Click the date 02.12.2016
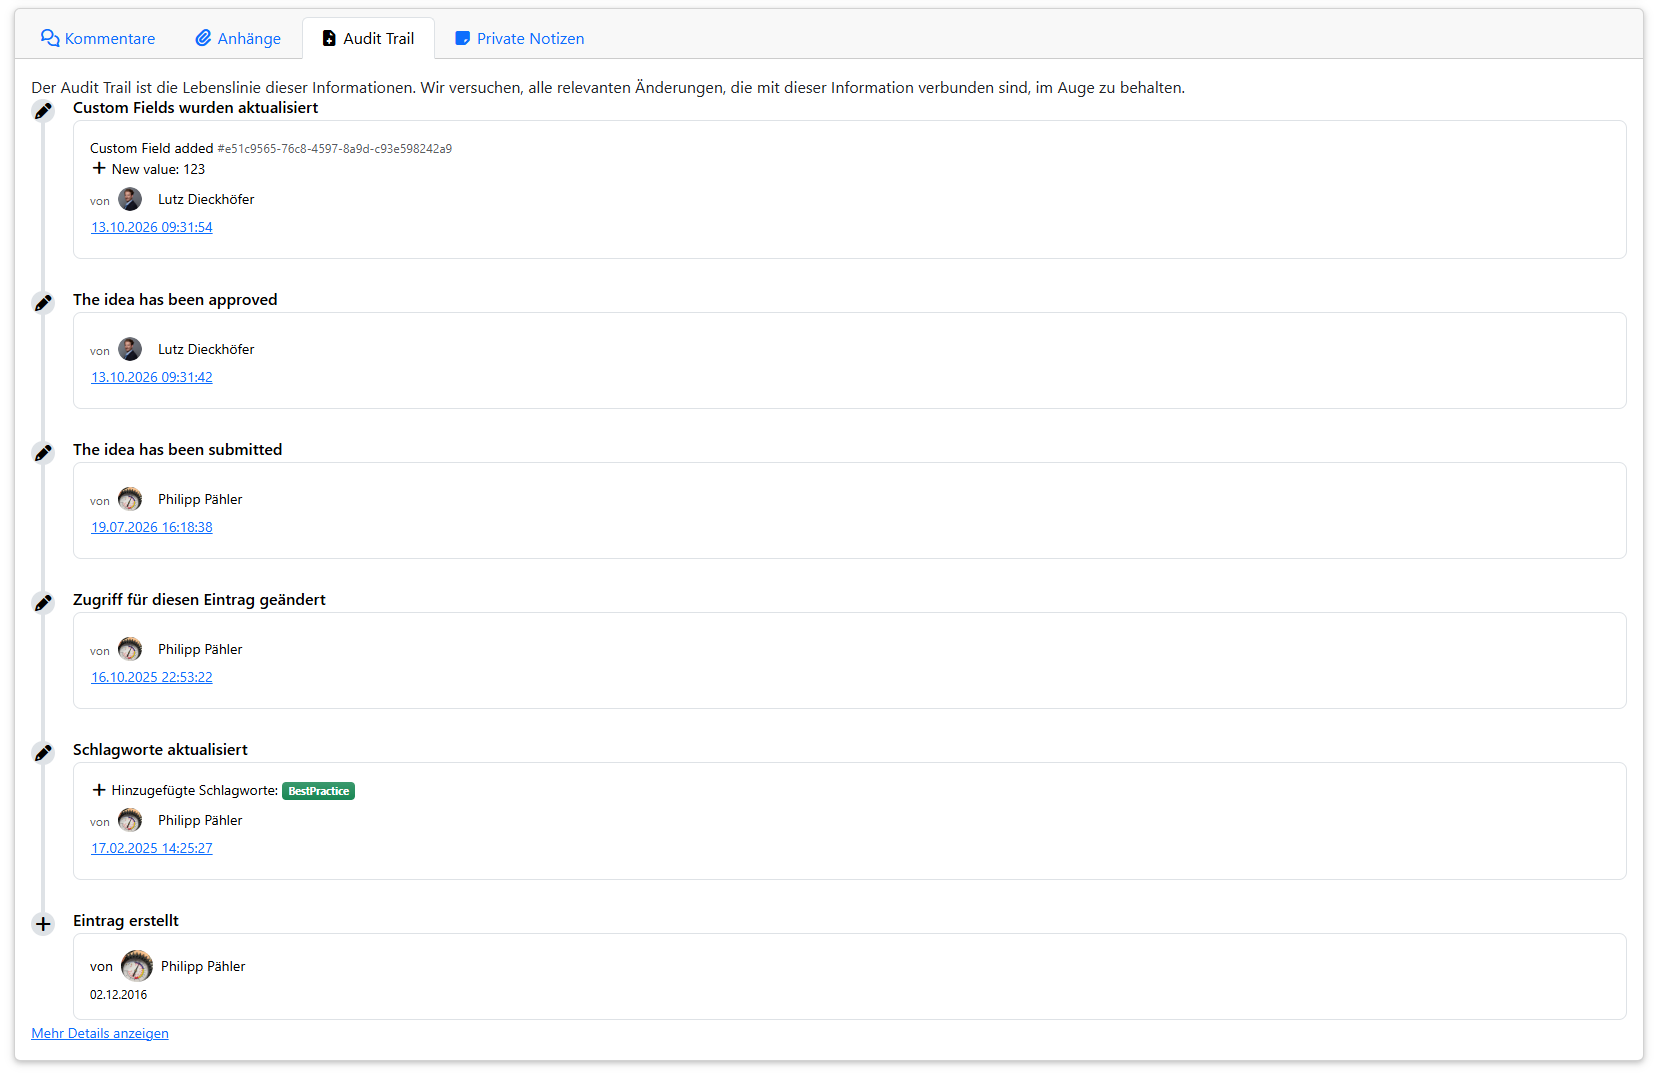 click(x=118, y=995)
